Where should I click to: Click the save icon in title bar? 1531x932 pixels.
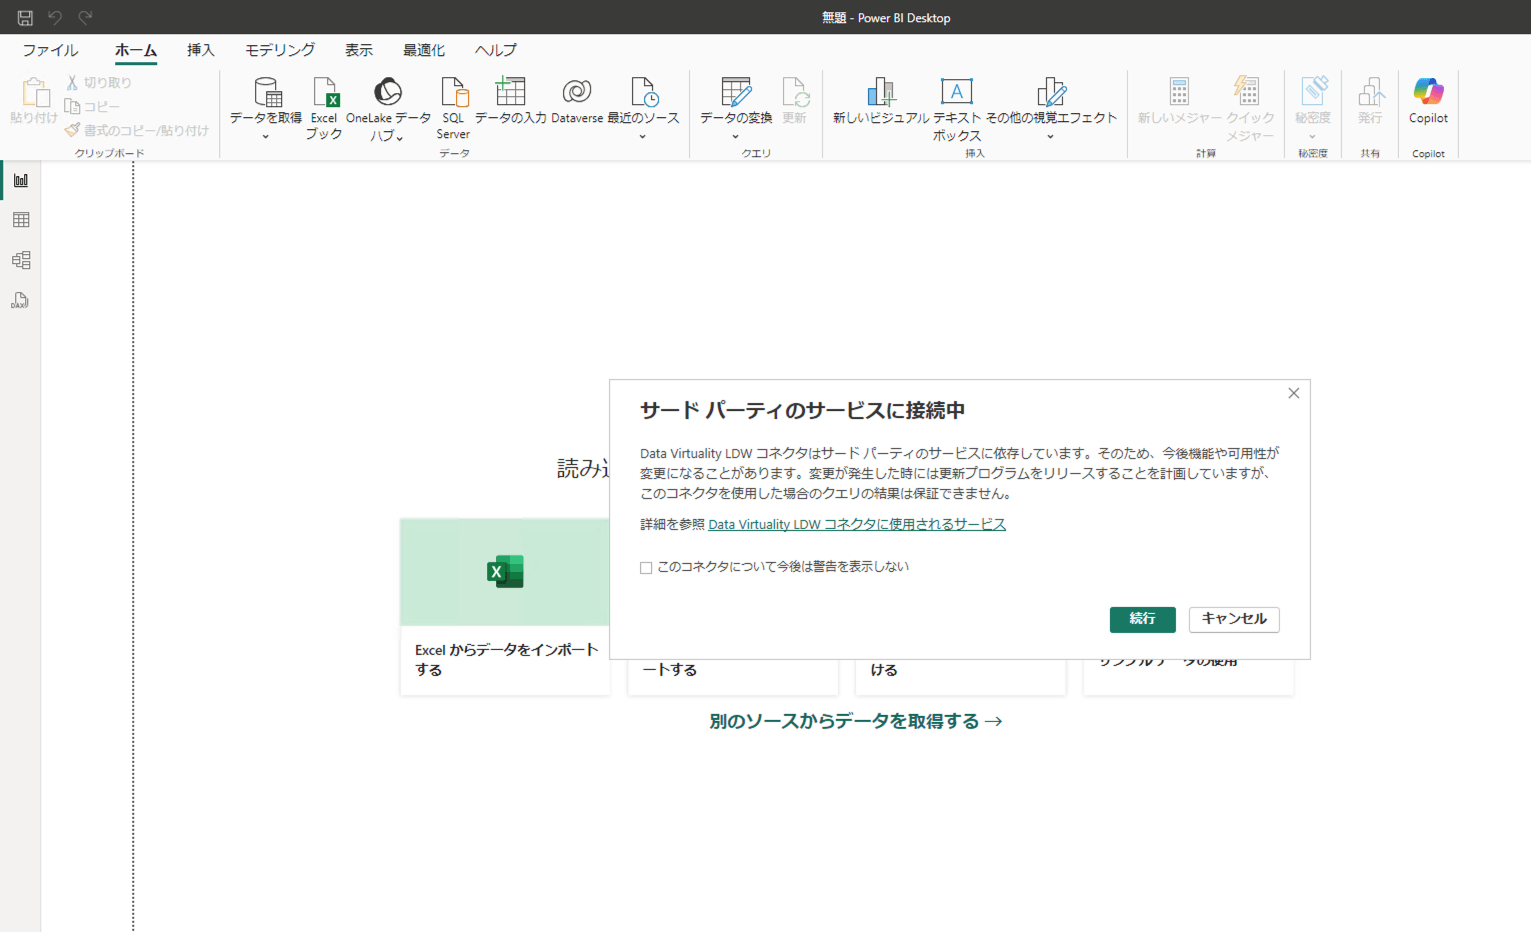(25, 17)
